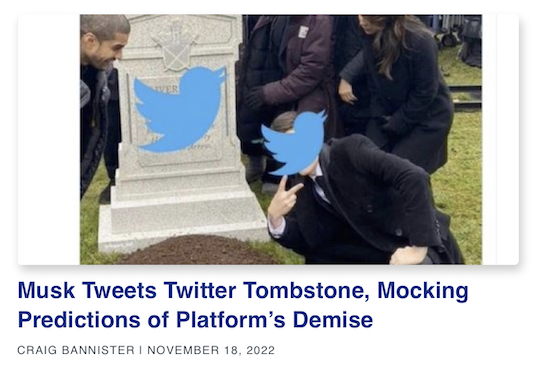Click the small Twitter bird covering face
The height and width of the screenshot is (375, 535).
pos(294,143)
